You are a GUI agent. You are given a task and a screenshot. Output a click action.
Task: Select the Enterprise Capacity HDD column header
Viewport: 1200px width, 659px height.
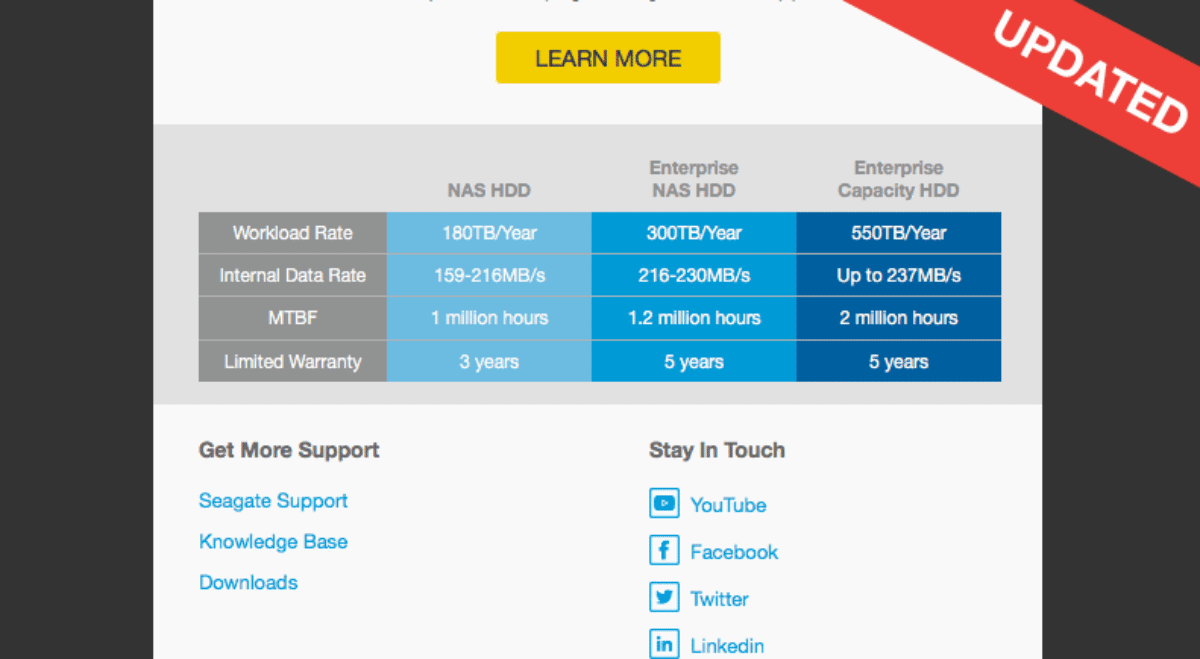(x=898, y=179)
